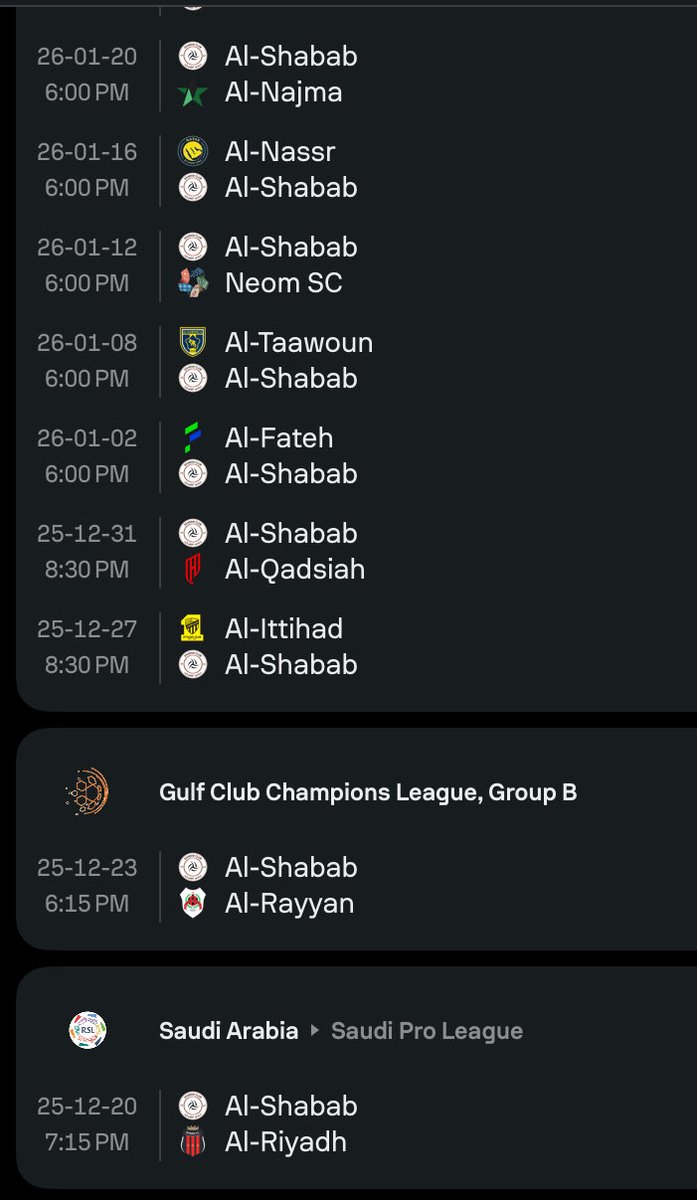Click the Al-Qadsiah red crest icon
Viewport: 697px width, 1200px height.
click(193, 569)
